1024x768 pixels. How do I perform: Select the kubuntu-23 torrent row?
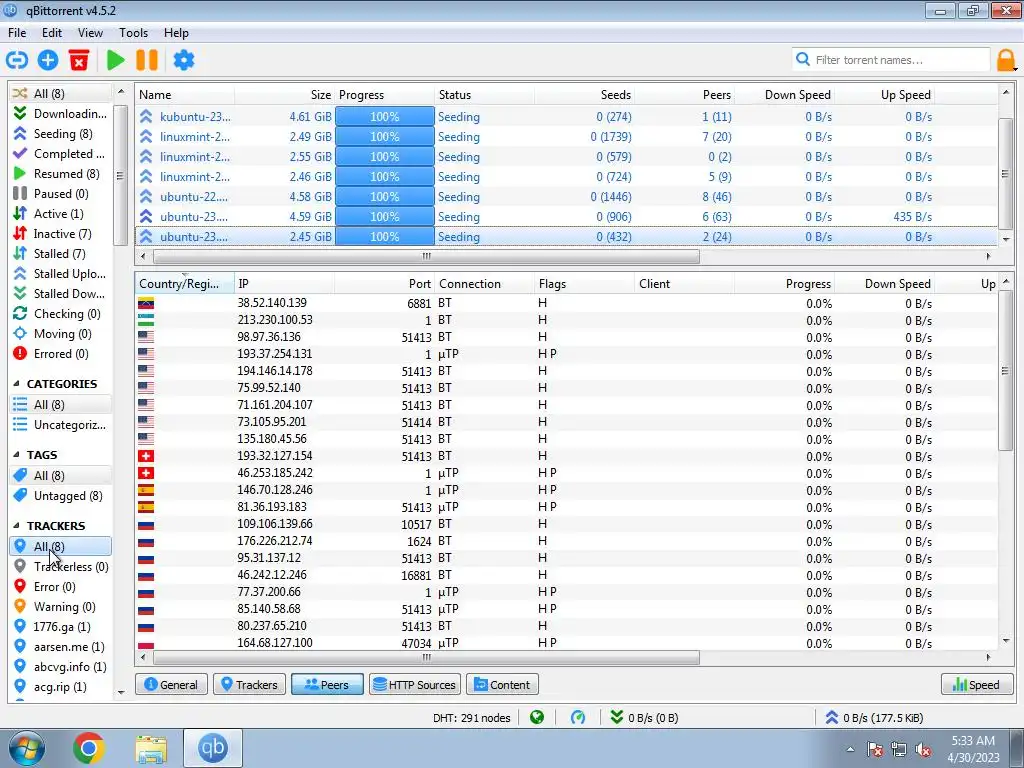click(x=567, y=117)
